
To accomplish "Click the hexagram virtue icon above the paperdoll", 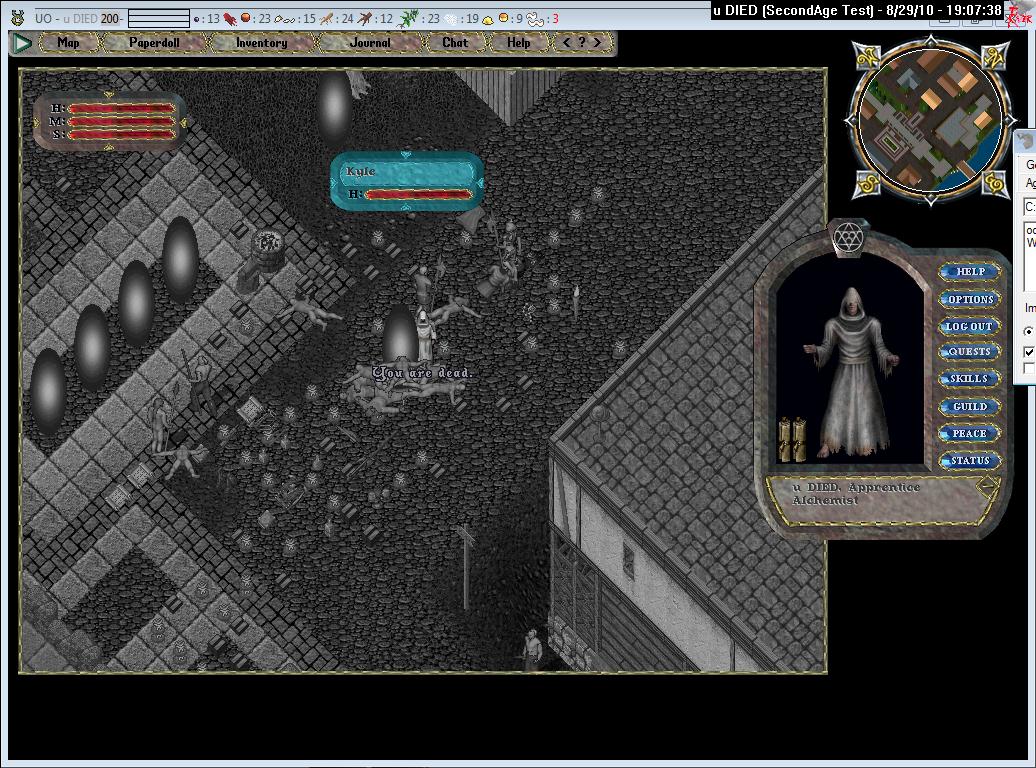I will coord(848,238).
